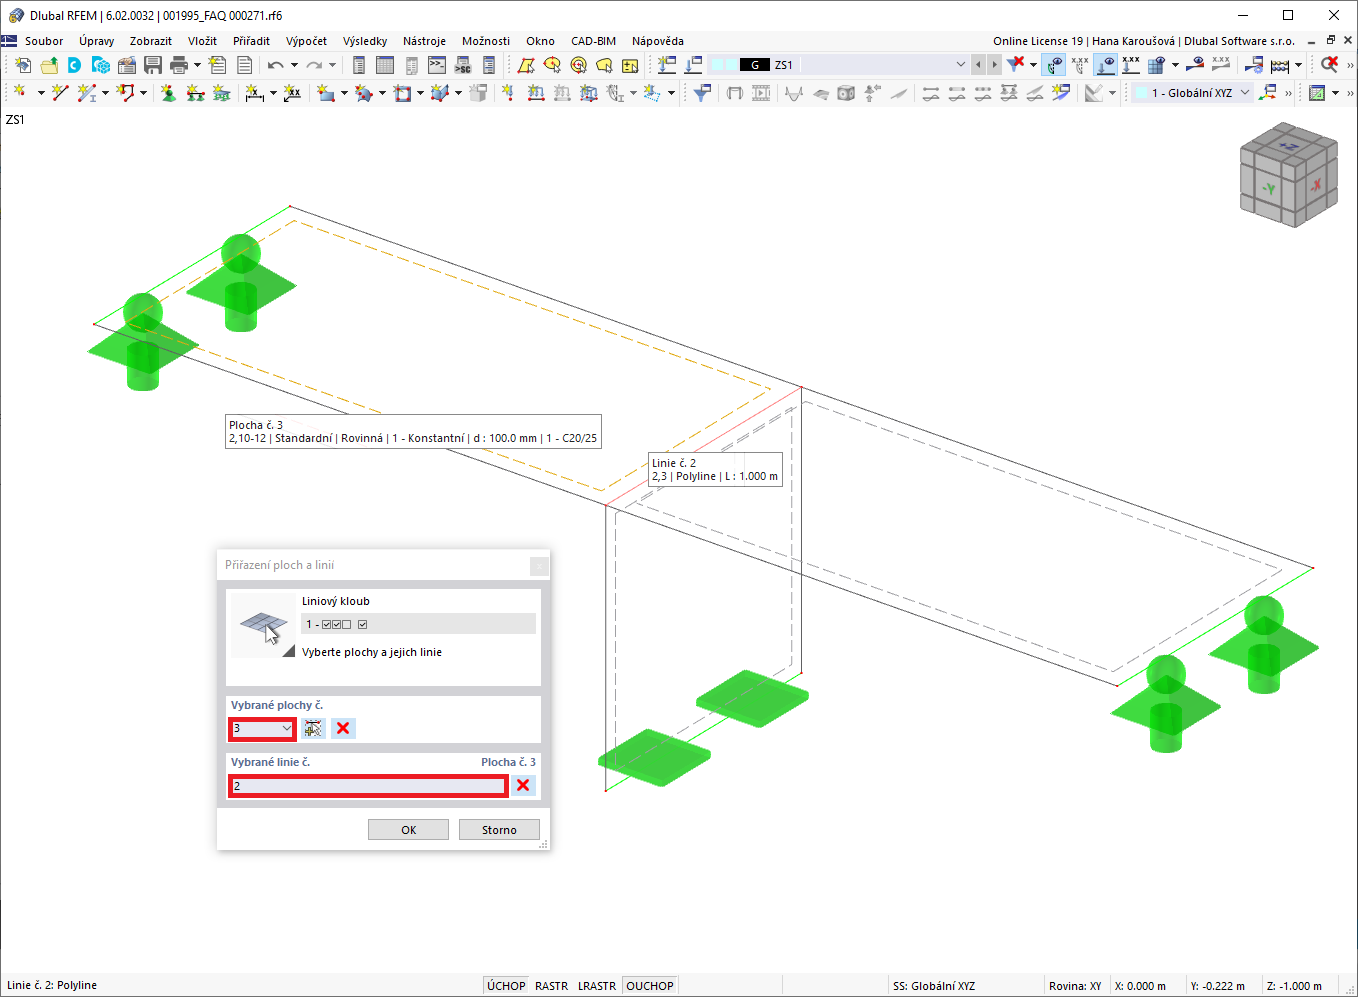Open the Globální XYZ coordinate system dropdown

[x=1245, y=93]
